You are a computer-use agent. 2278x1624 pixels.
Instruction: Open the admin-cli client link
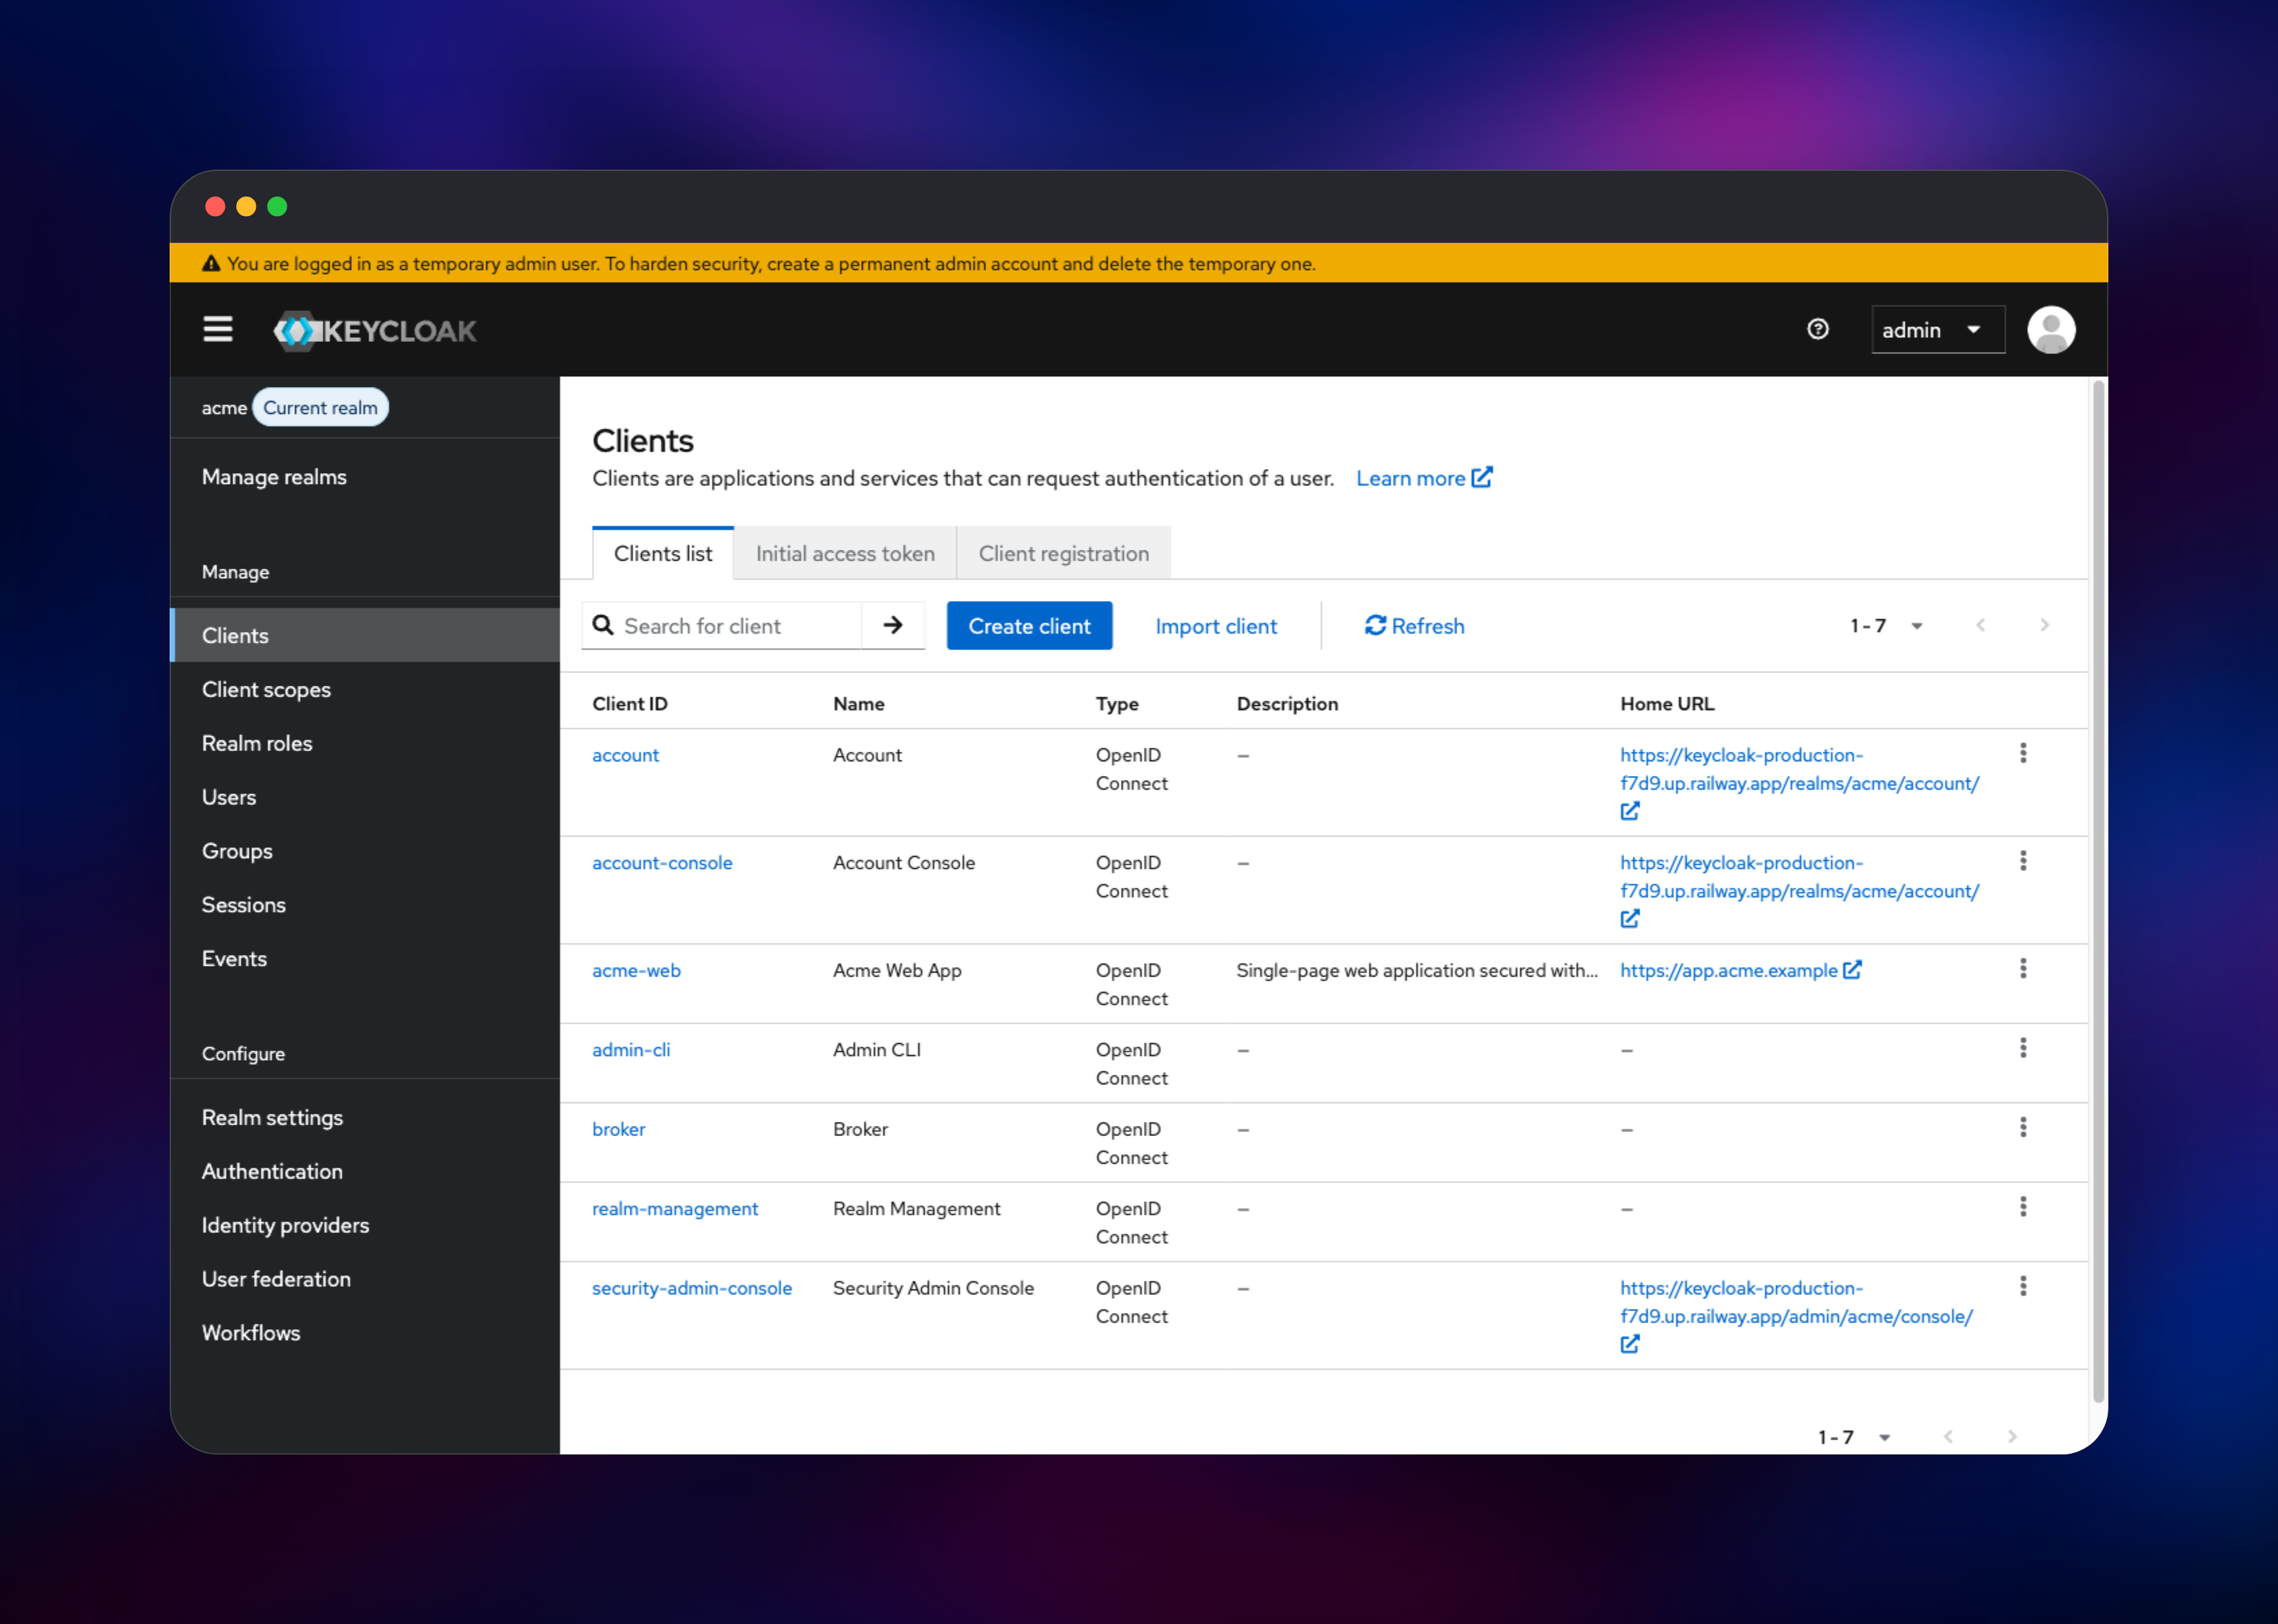tap(631, 1049)
